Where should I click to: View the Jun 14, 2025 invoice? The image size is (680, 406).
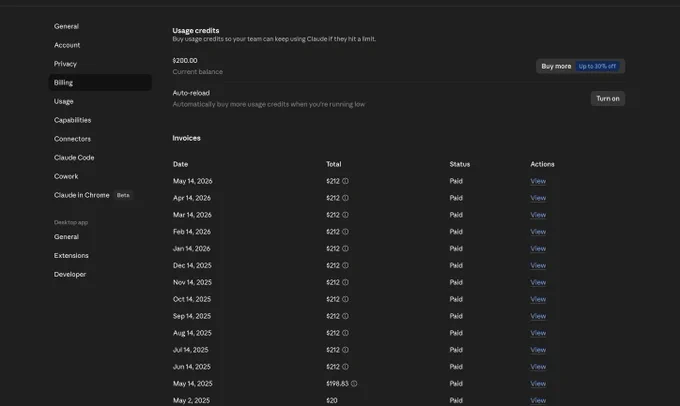[538, 367]
